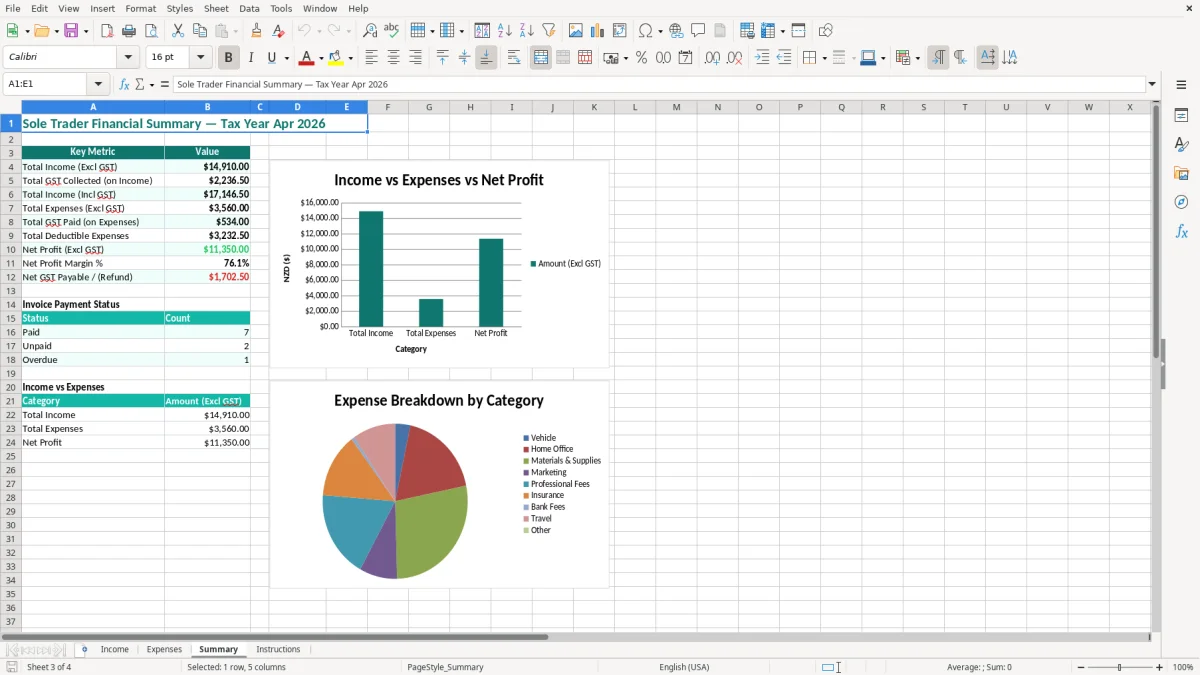
Task: Open the Font Size dropdown
Action: coord(201,57)
